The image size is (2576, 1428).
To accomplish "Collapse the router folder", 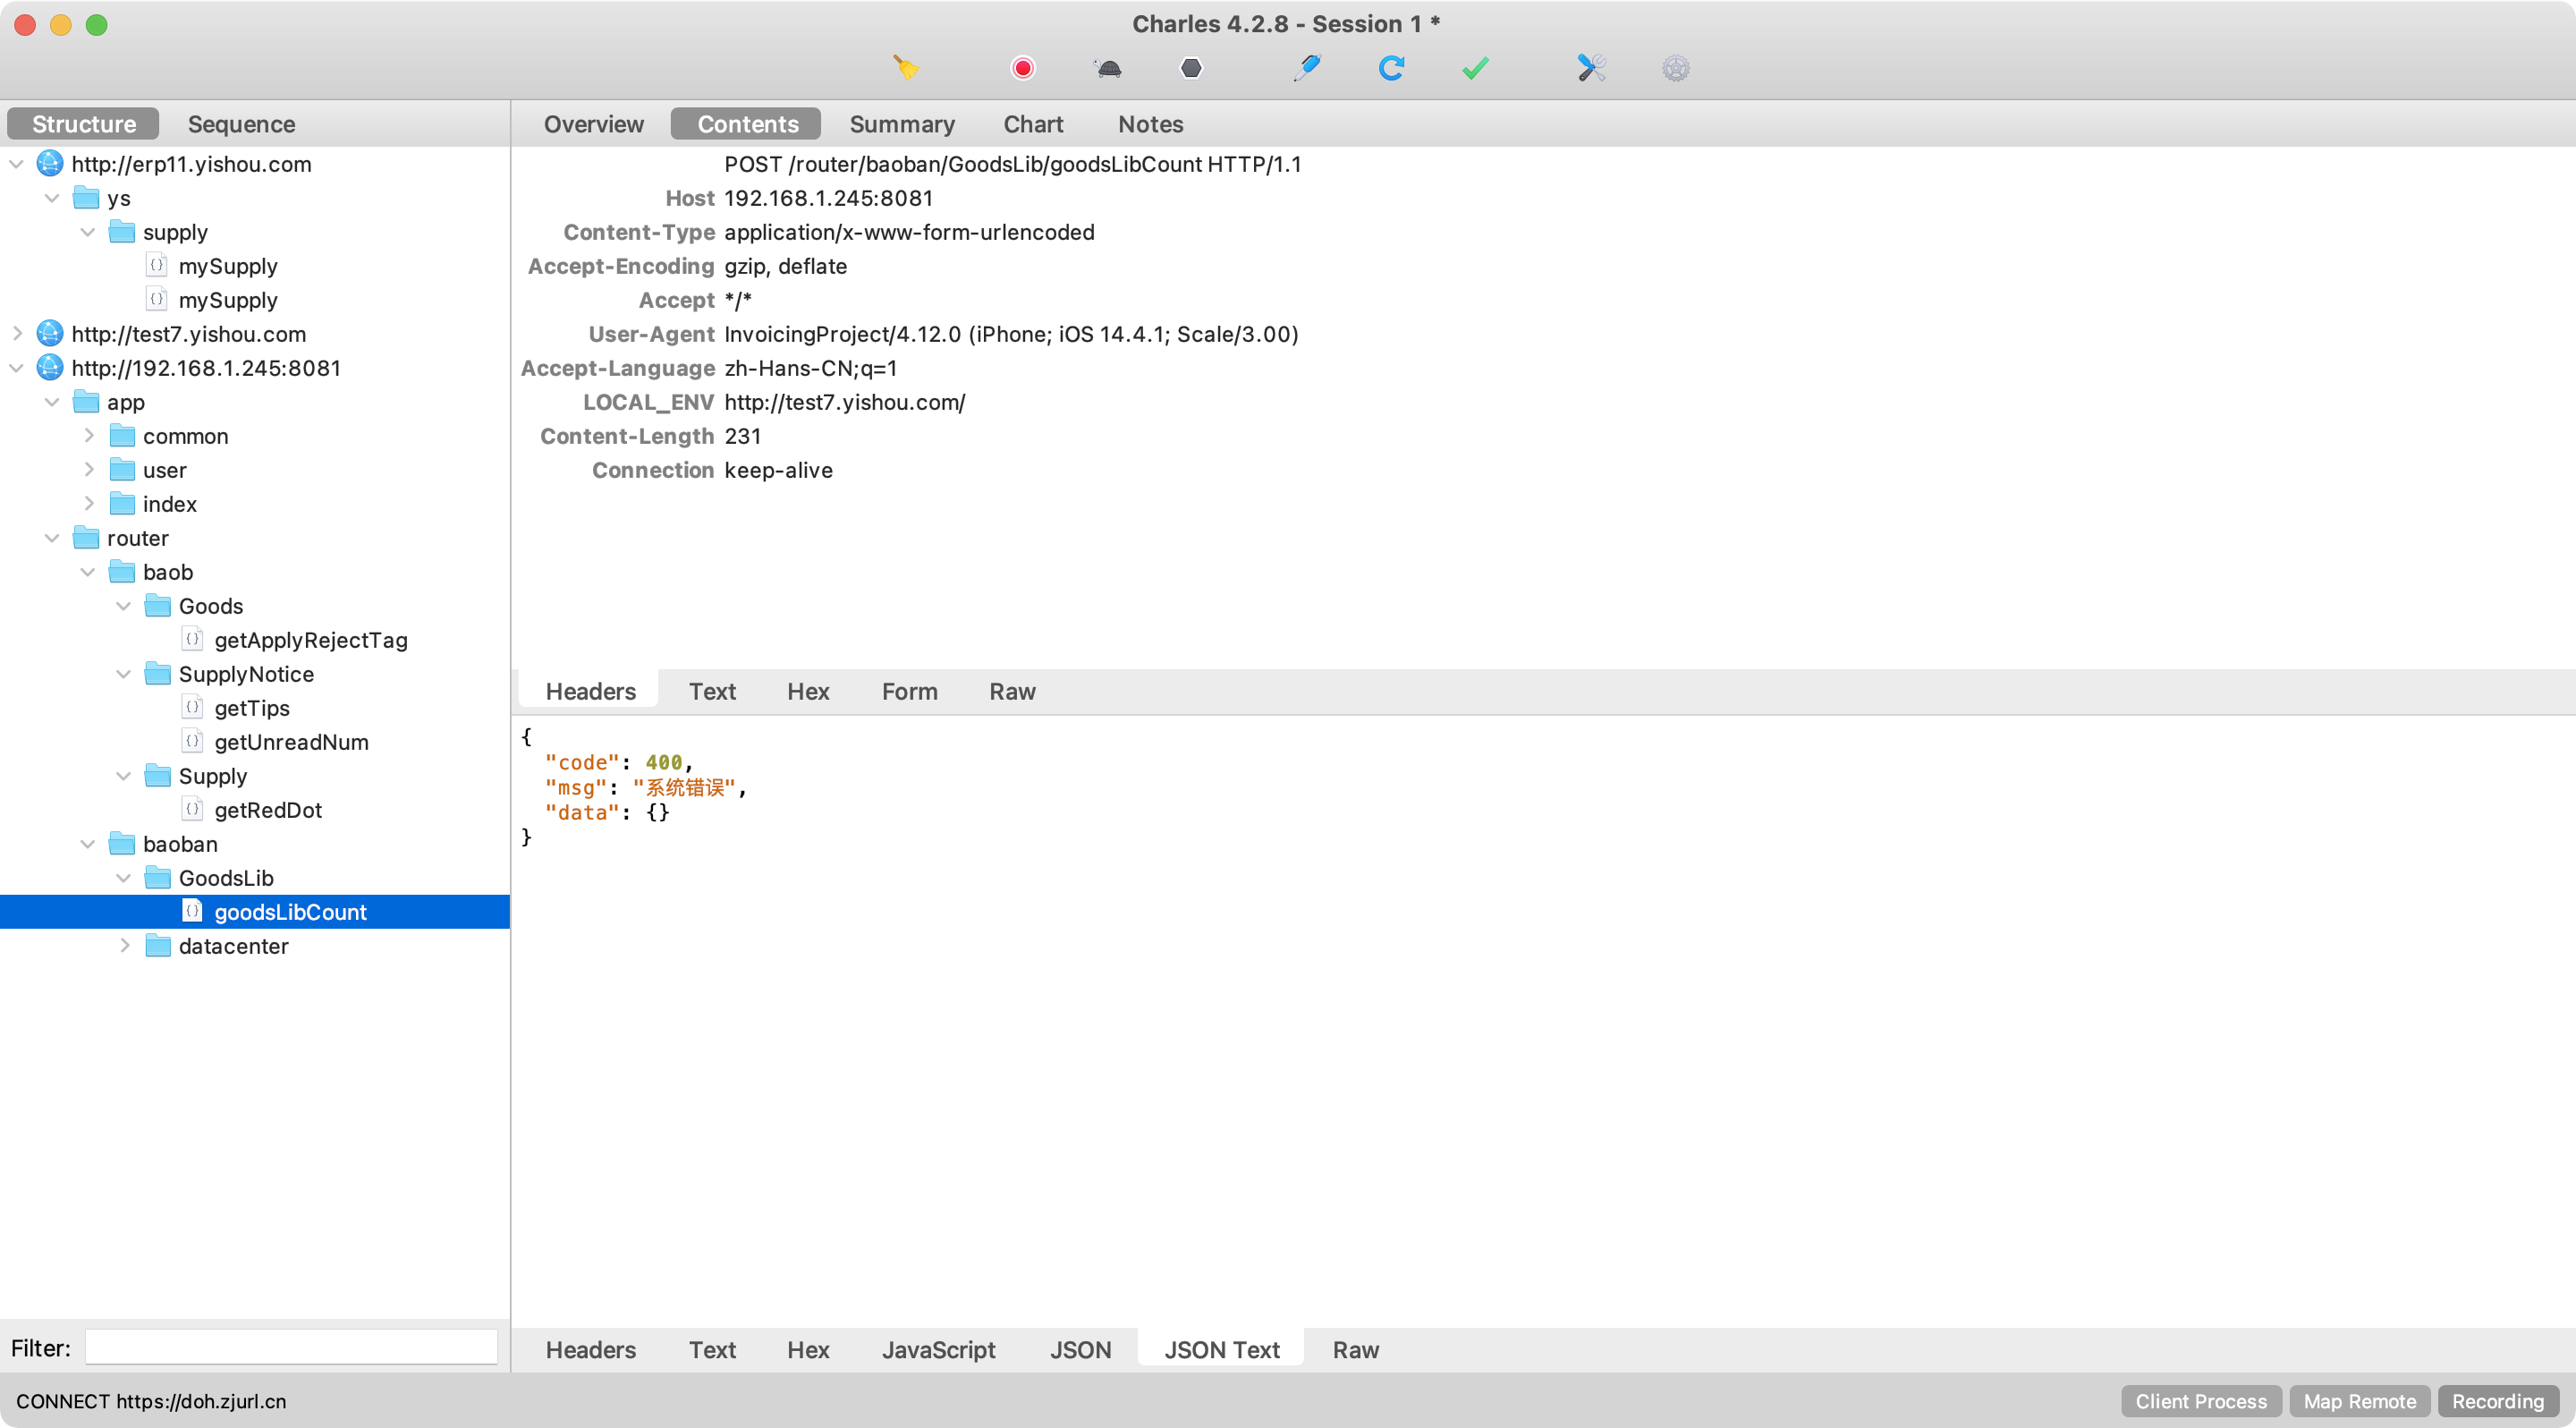I will 53,538.
